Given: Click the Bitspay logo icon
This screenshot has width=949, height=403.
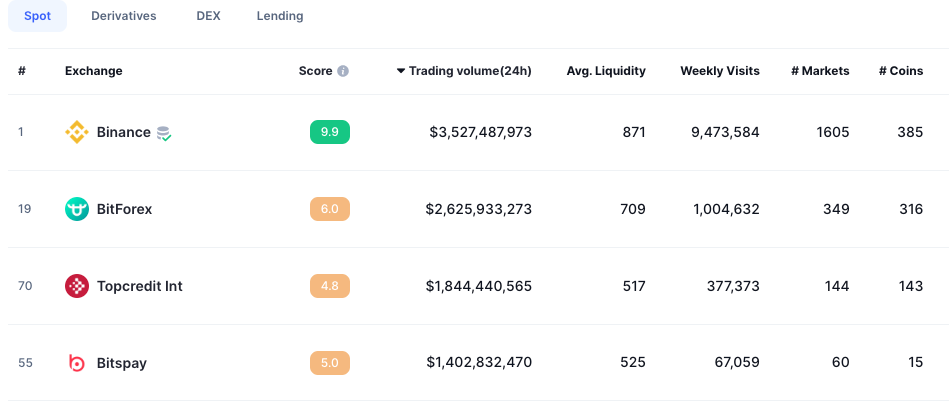Looking at the screenshot, I should point(77,363).
